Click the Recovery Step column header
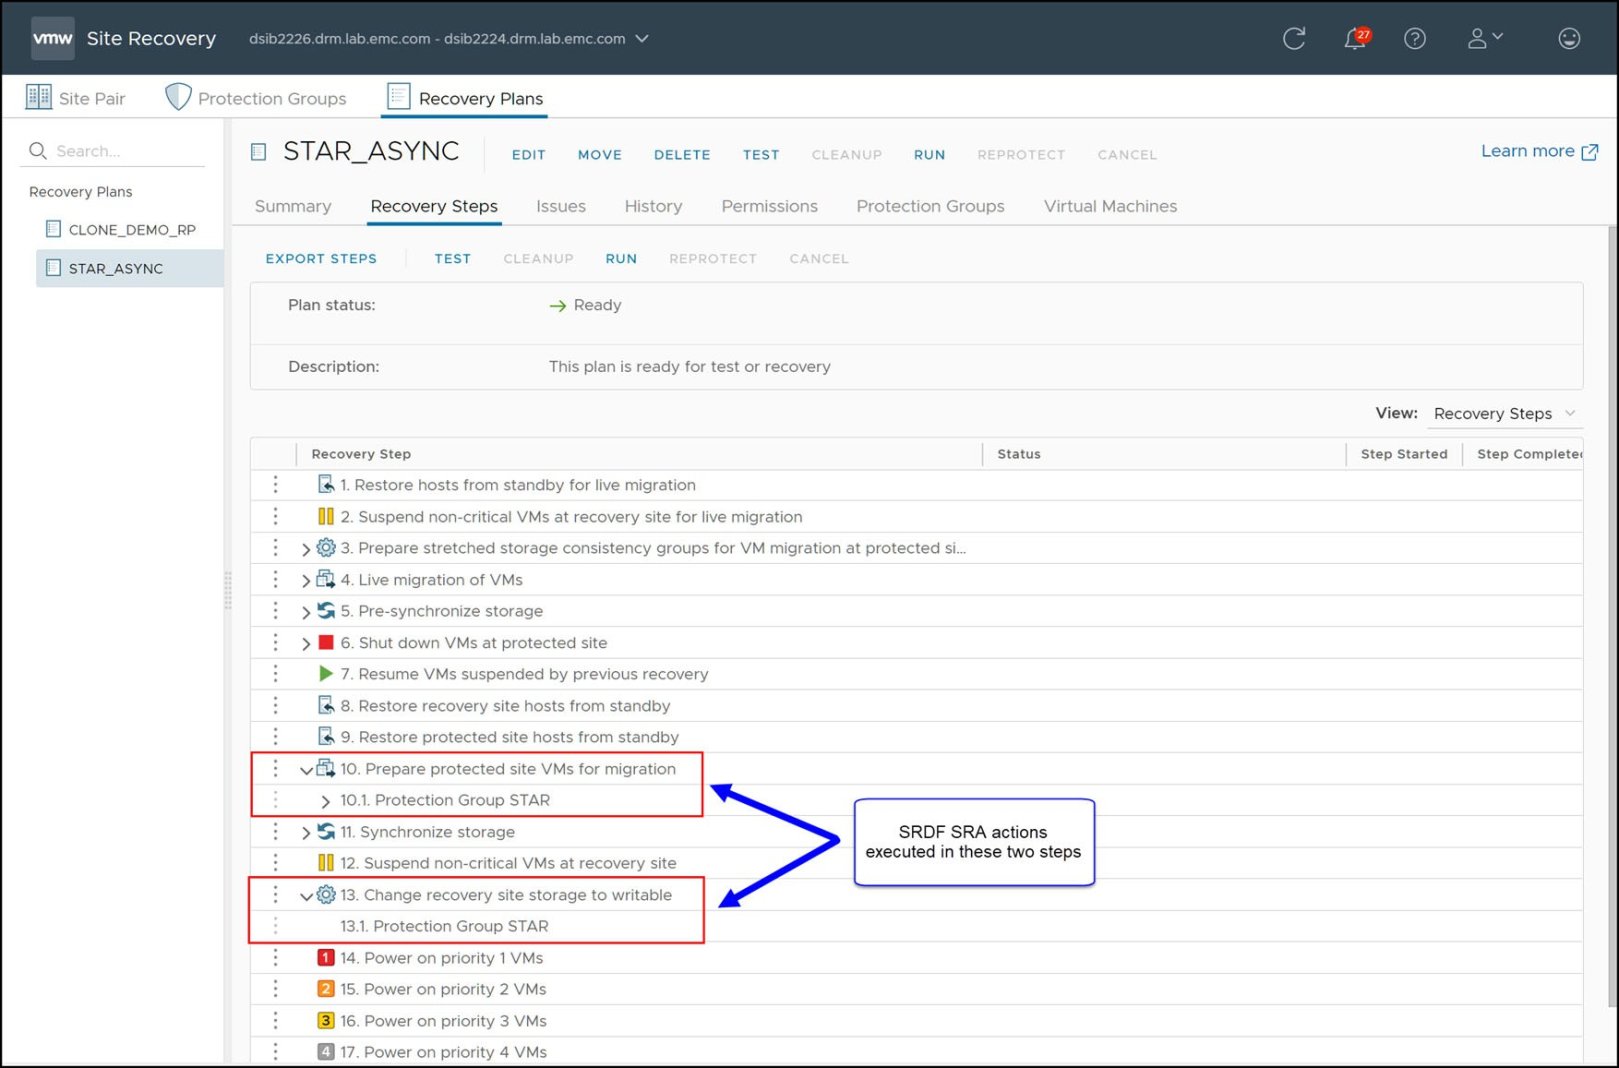1619x1068 pixels. click(361, 454)
